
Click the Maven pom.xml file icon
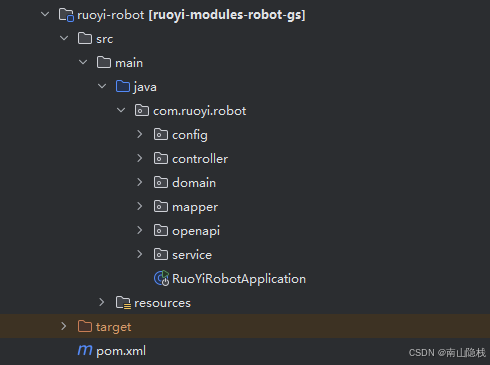pyautogui.click(x=85, y=350)
